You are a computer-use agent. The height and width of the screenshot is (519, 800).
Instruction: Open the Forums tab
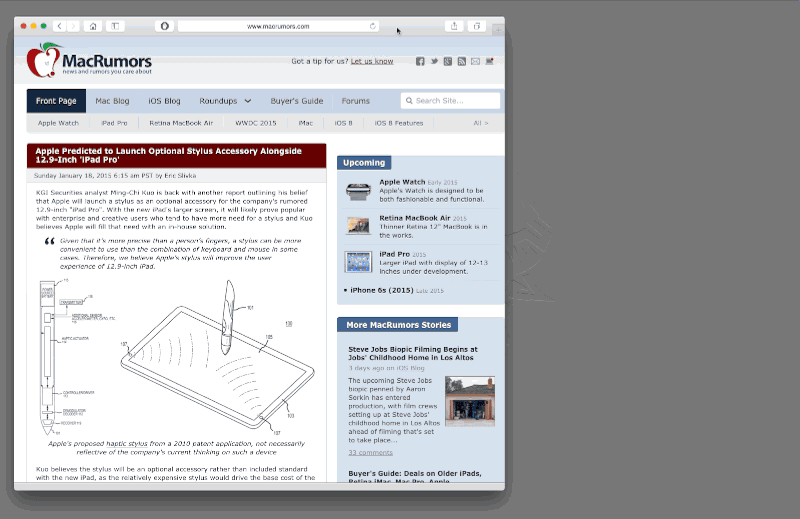point(356,101)
